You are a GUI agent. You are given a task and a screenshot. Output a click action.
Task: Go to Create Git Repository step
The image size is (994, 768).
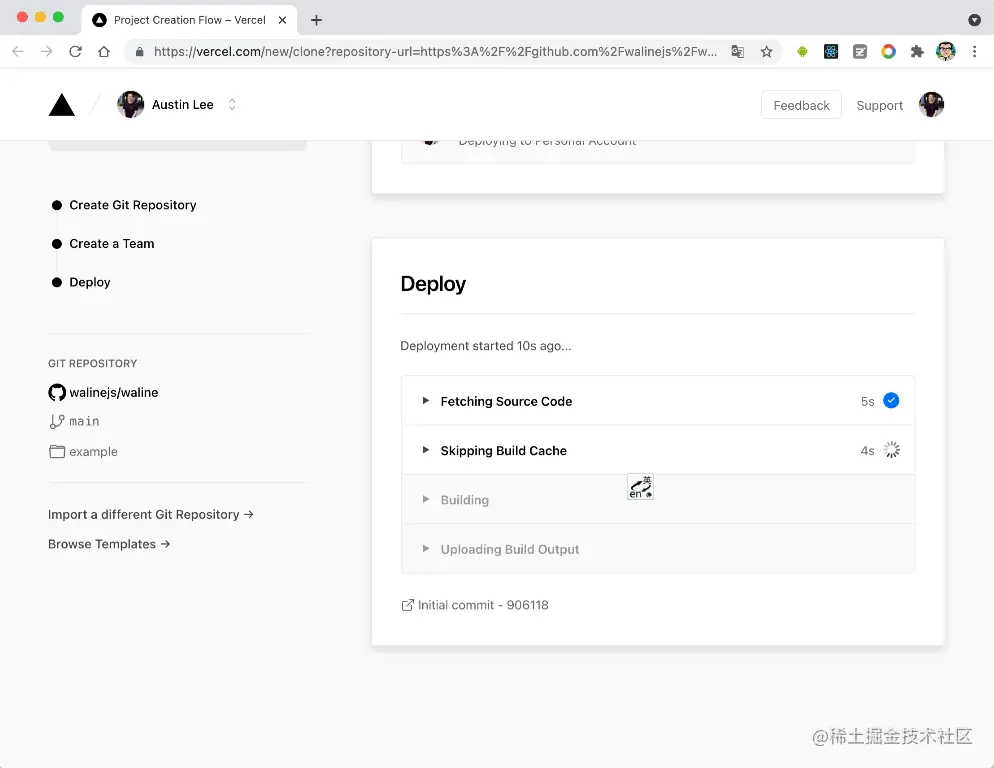(132, 205)
